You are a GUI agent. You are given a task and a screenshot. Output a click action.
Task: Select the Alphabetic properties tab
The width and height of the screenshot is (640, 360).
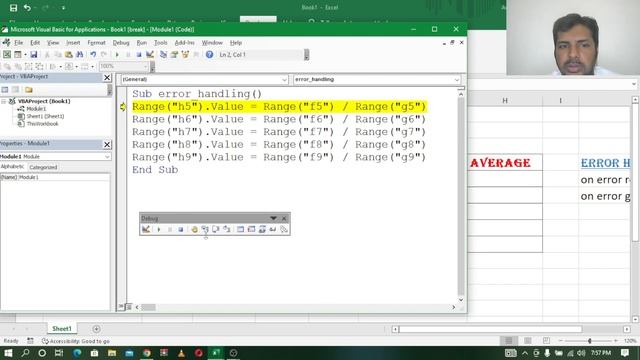[x=13, y=167]
